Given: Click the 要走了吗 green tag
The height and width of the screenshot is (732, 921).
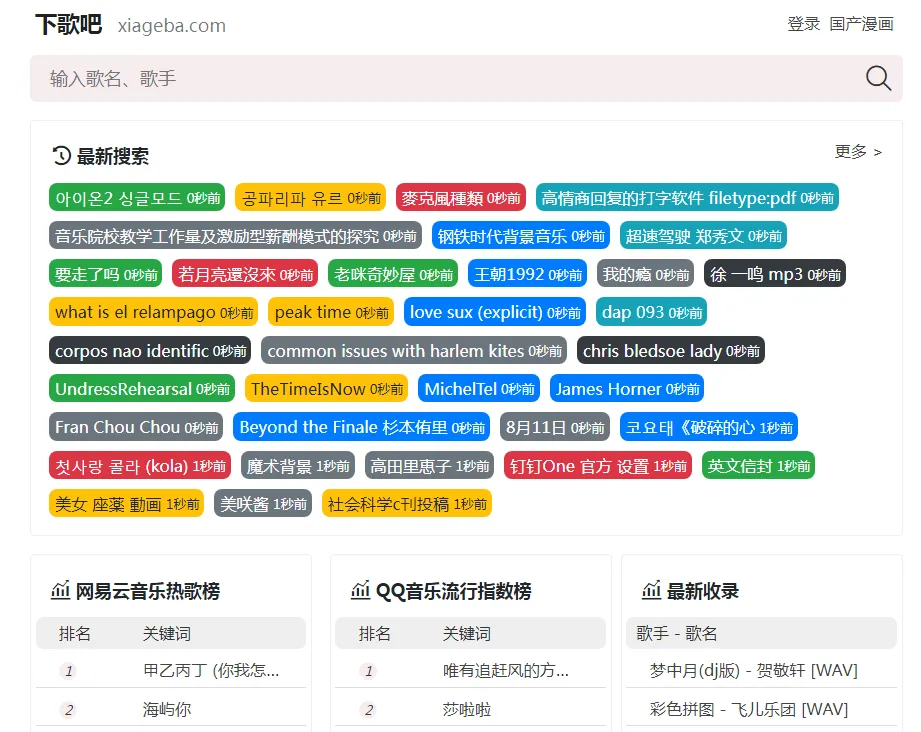Looking at the screenshot, I should pyautogui.click(x=106, y=274).
